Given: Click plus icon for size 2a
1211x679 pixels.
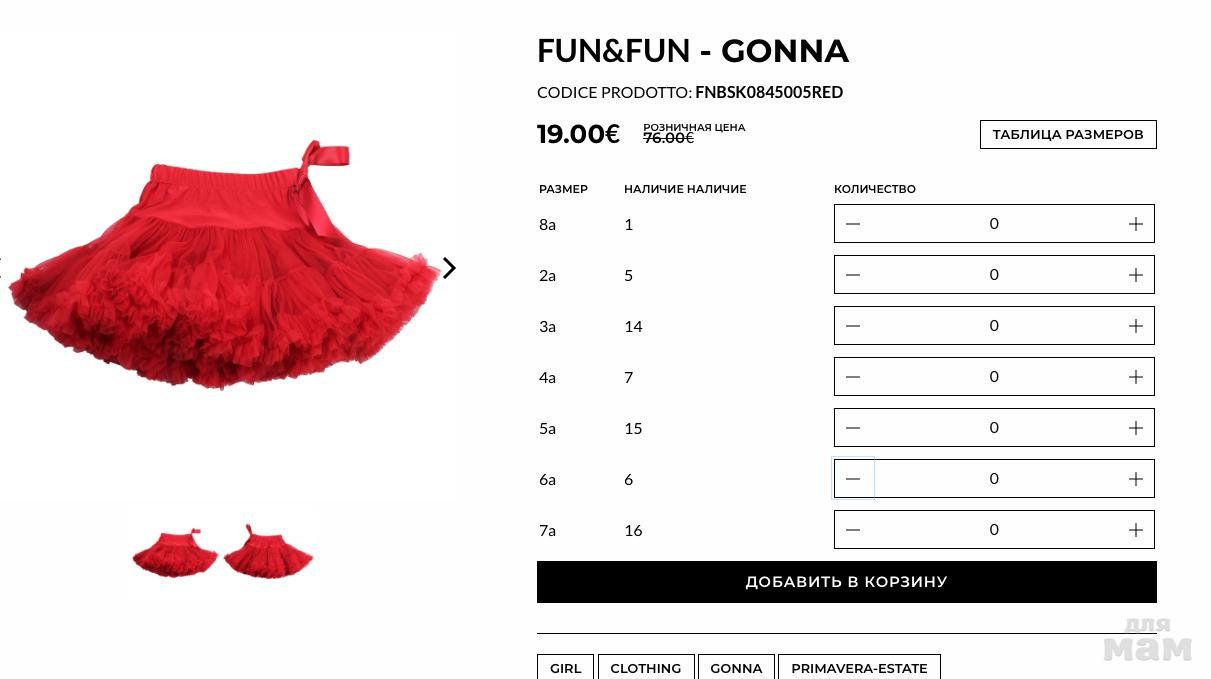Looking at the screenshot, I should [1135, 275].
